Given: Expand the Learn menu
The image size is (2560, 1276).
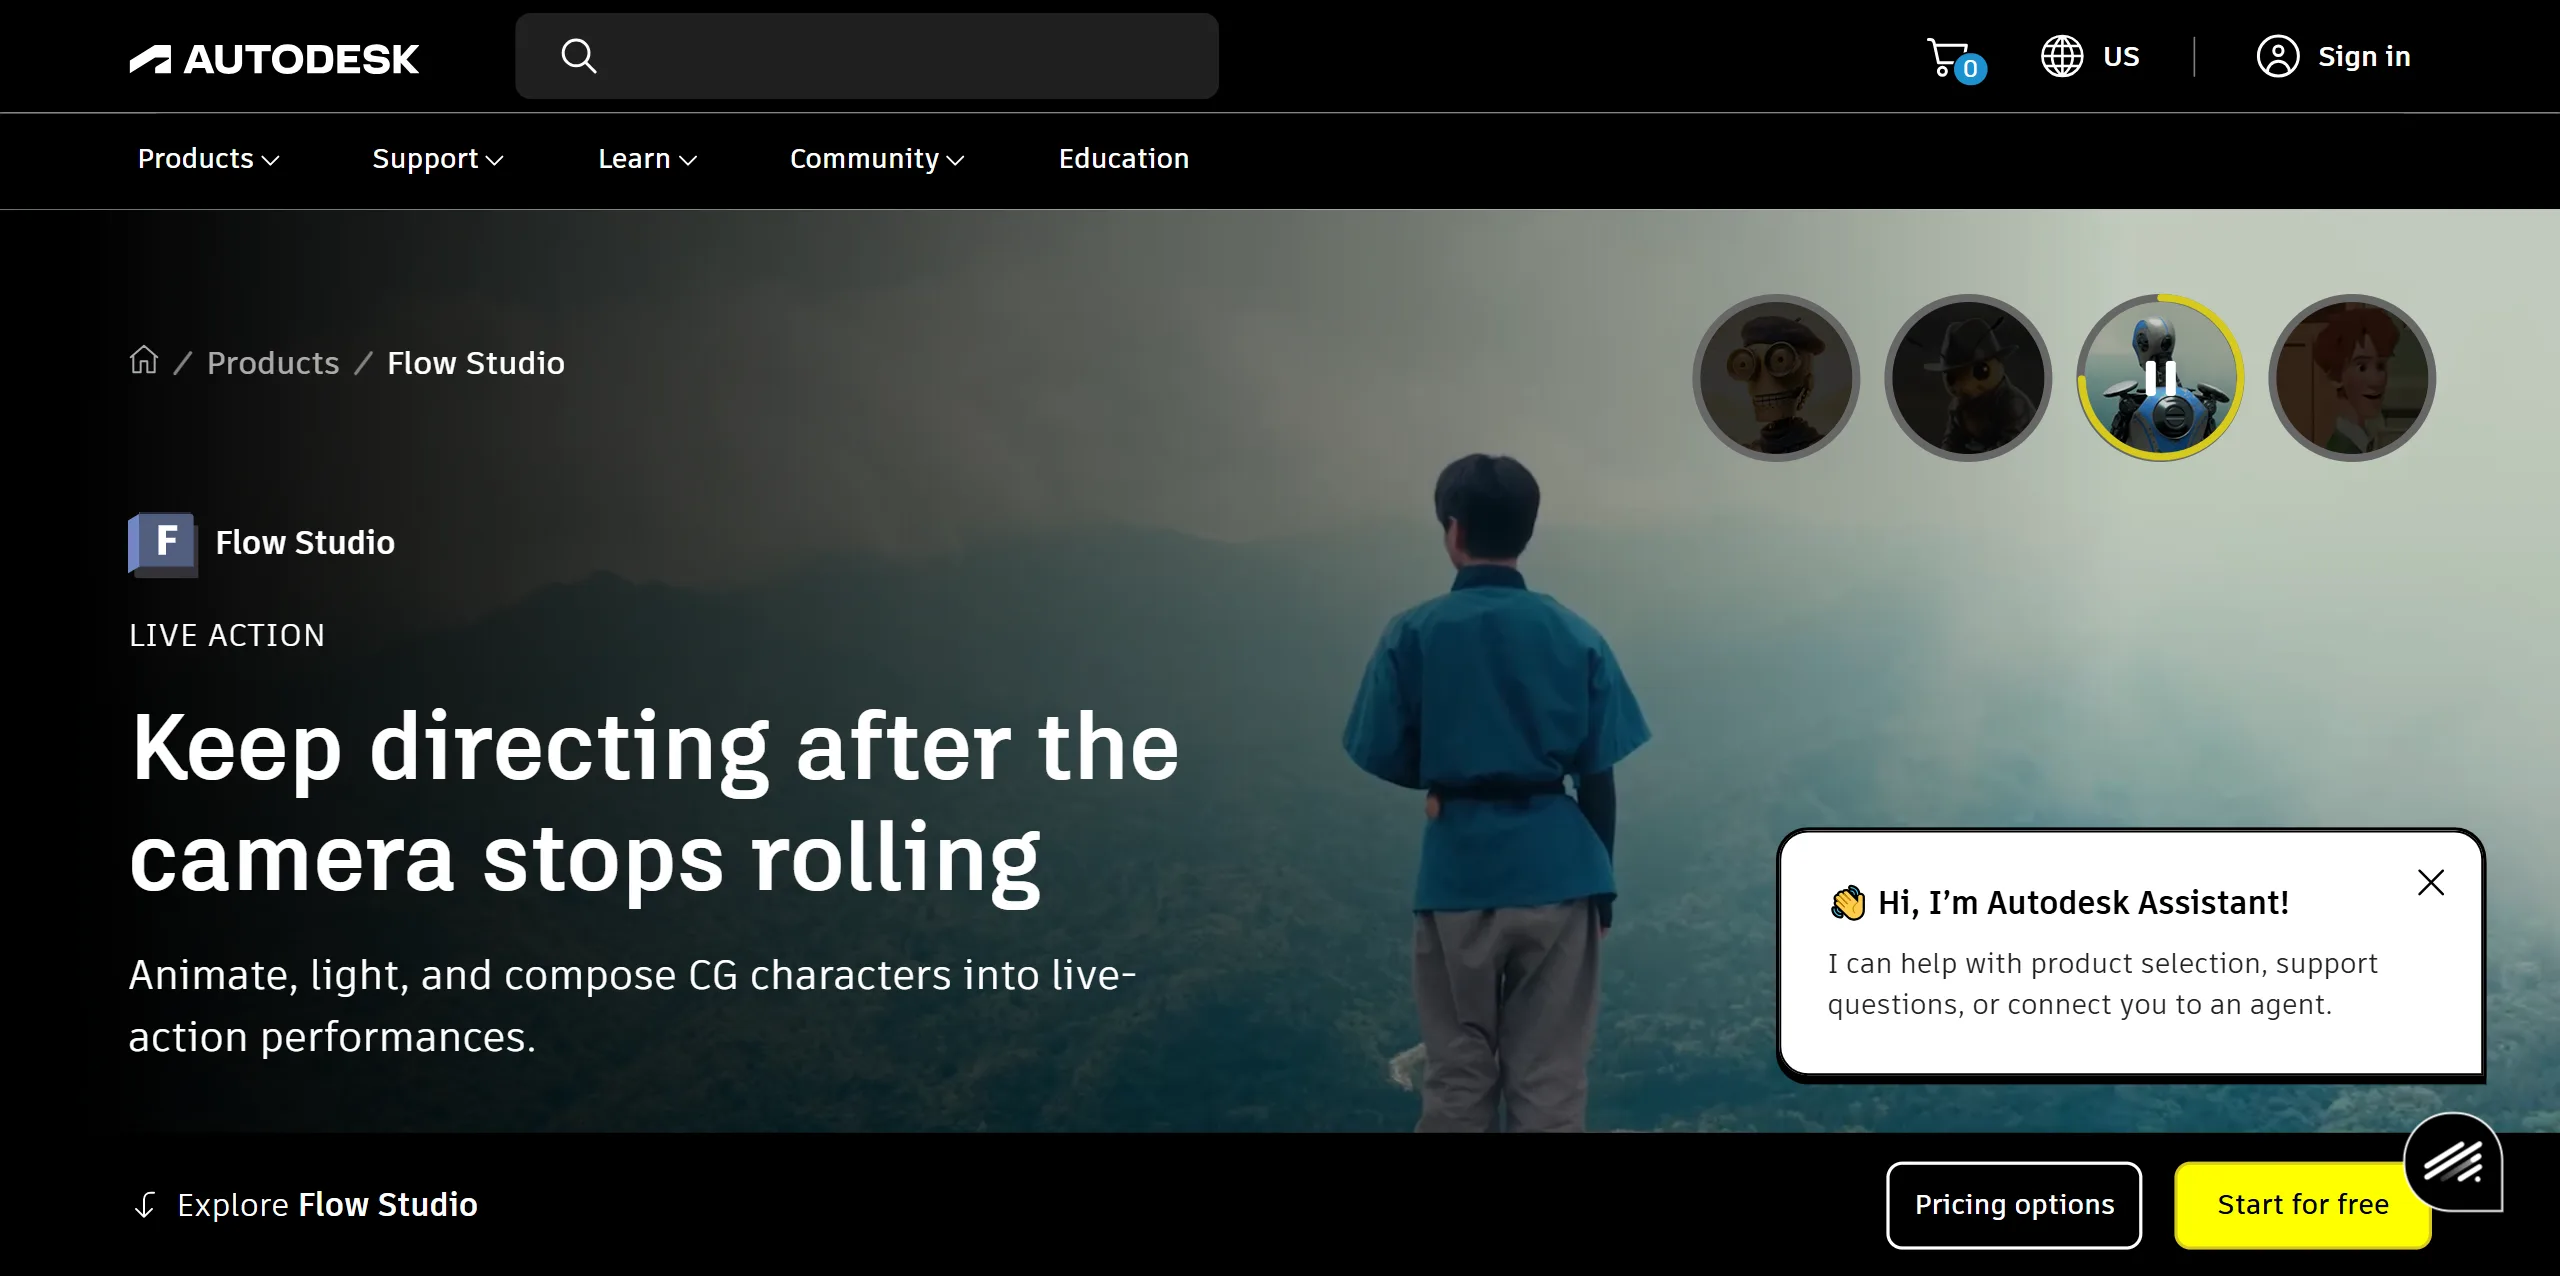Looking at the screenshot, I should [x=647, y=159].
